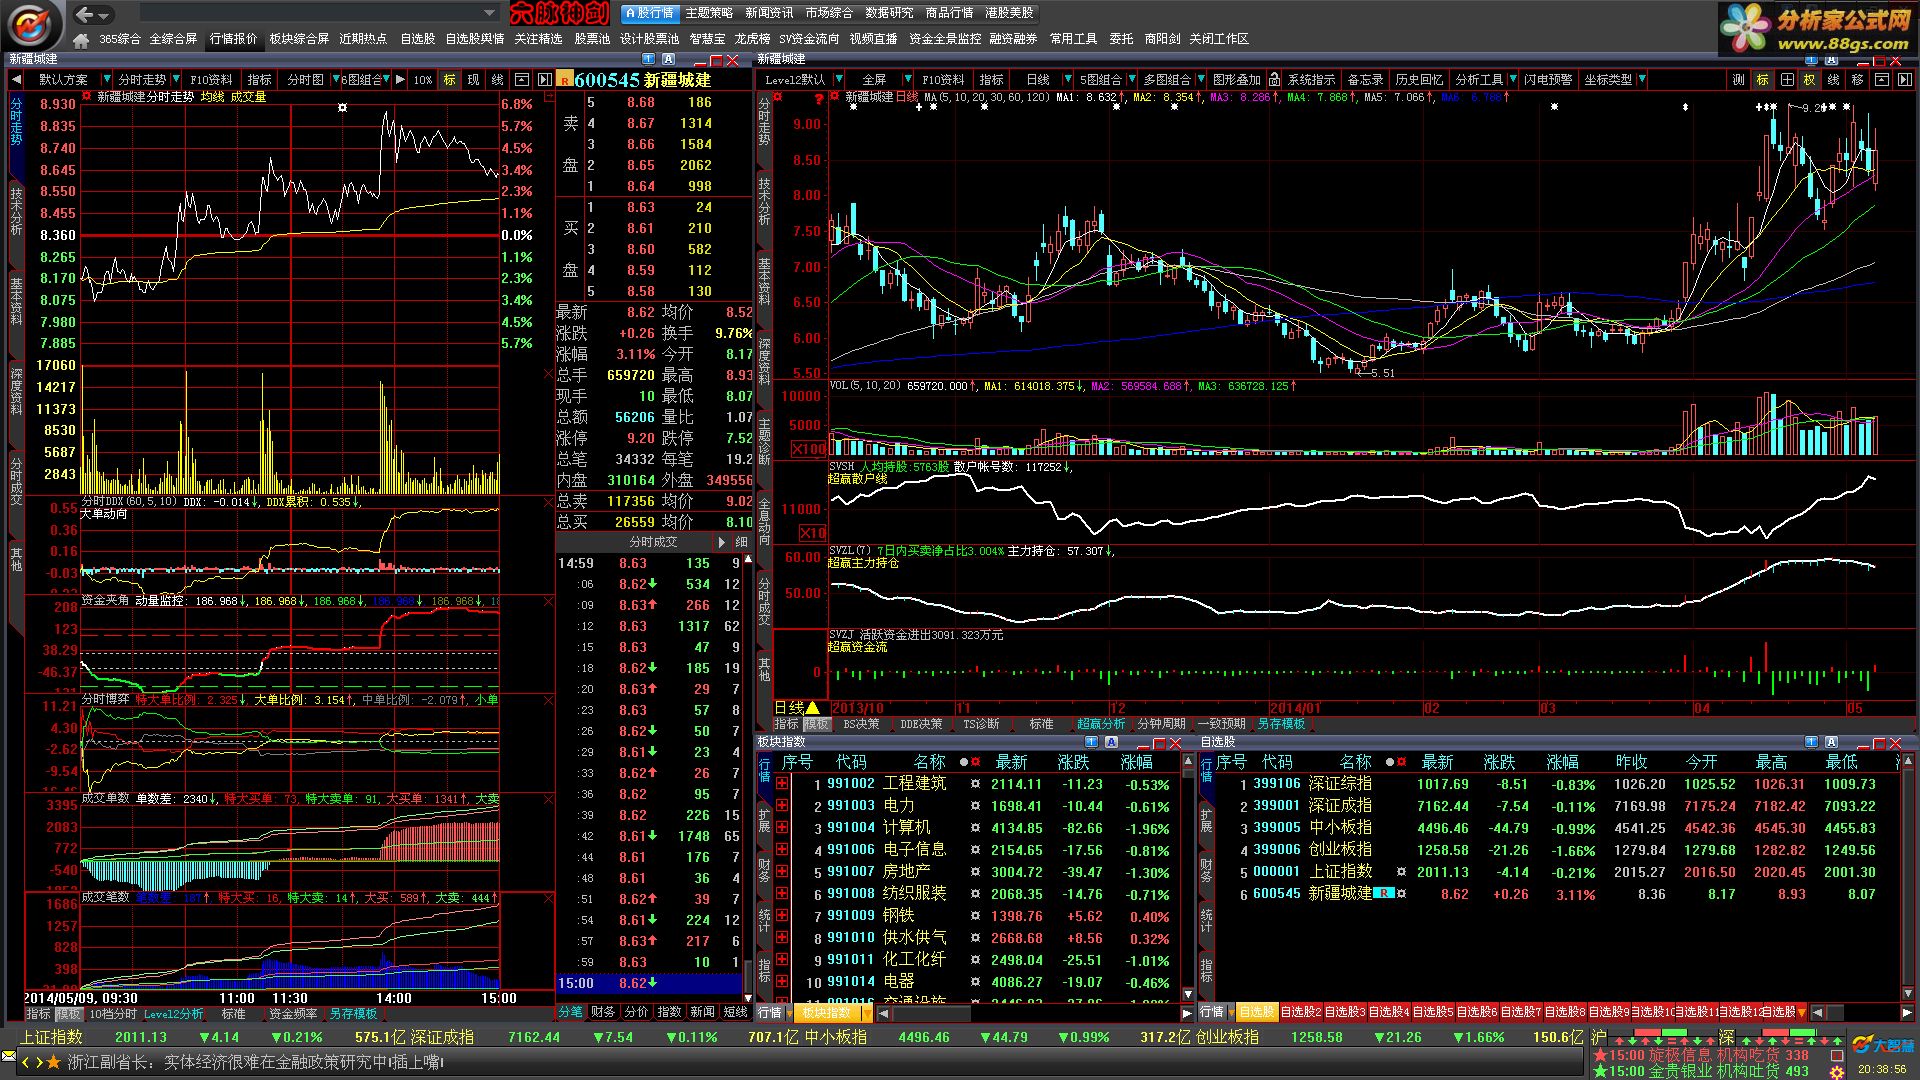Select the 新闻资讯 top menu
Image resolution: width=1920 pixels, height=1080 pixels.
tap(769, 13)
